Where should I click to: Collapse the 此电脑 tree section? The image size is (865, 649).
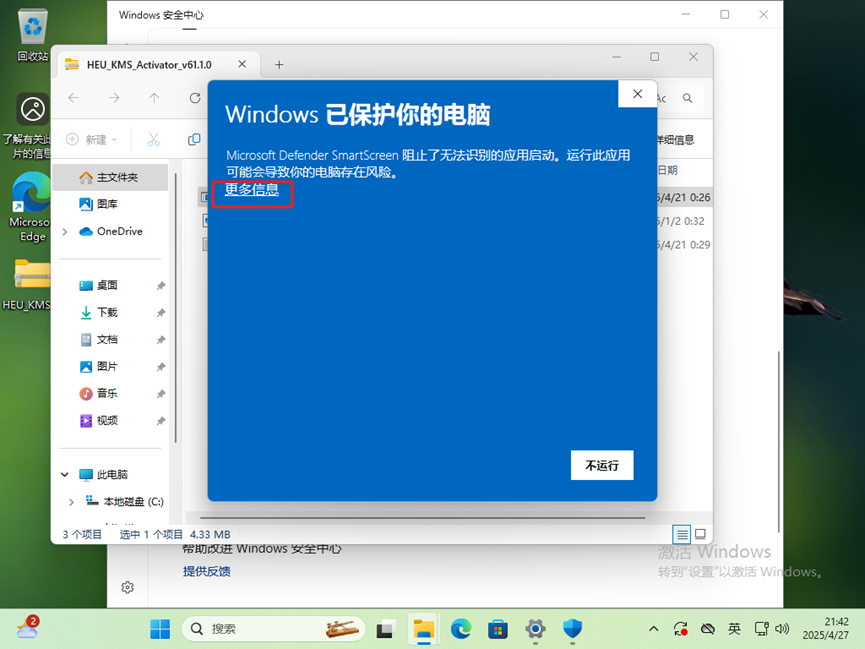[65, 475]
